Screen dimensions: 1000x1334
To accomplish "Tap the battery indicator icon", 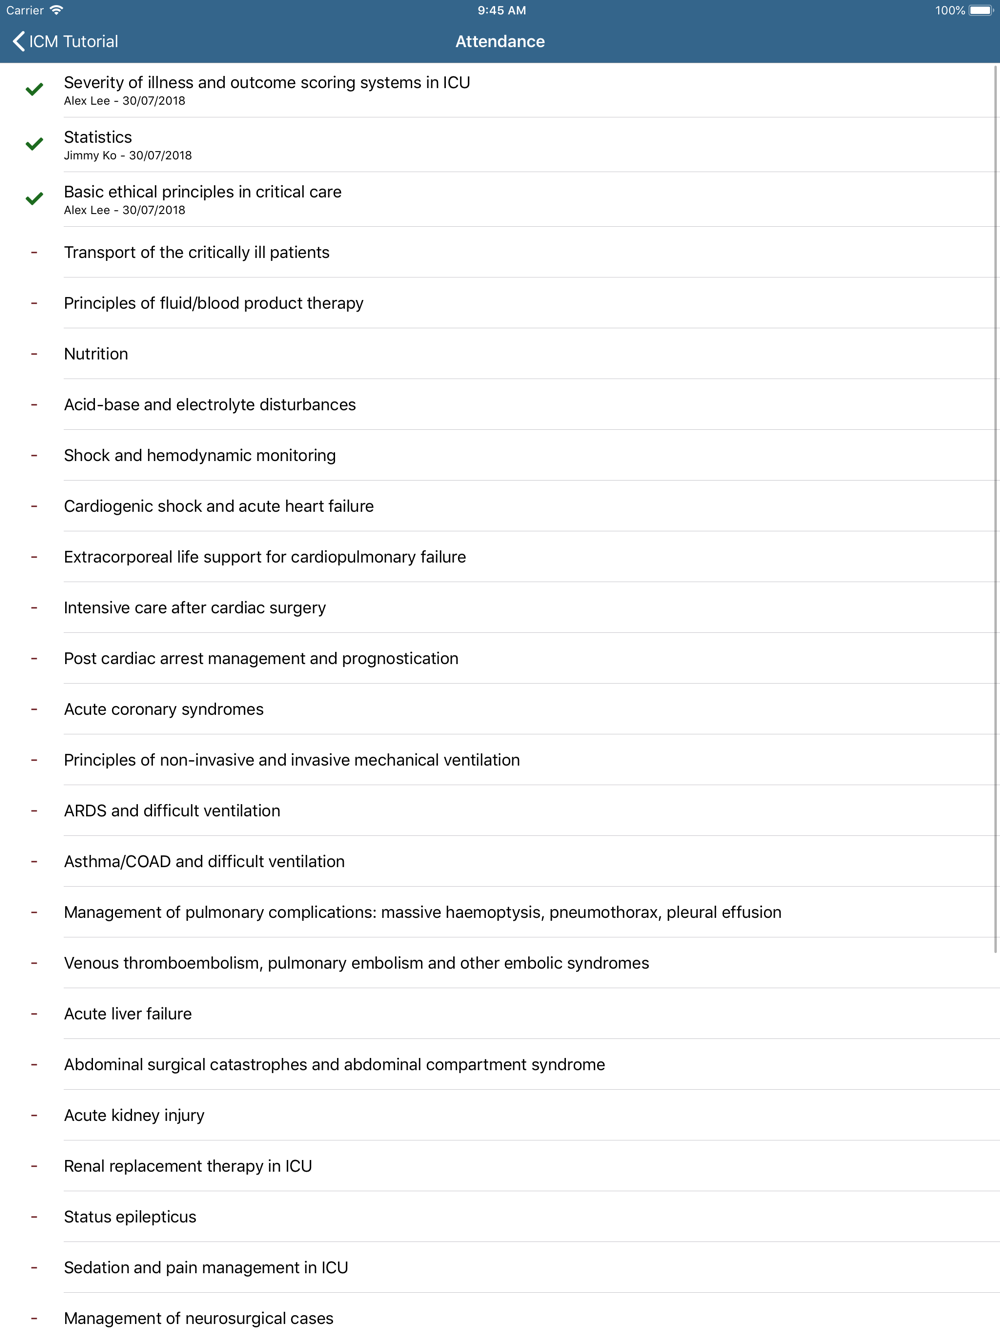I will point(980,10).
